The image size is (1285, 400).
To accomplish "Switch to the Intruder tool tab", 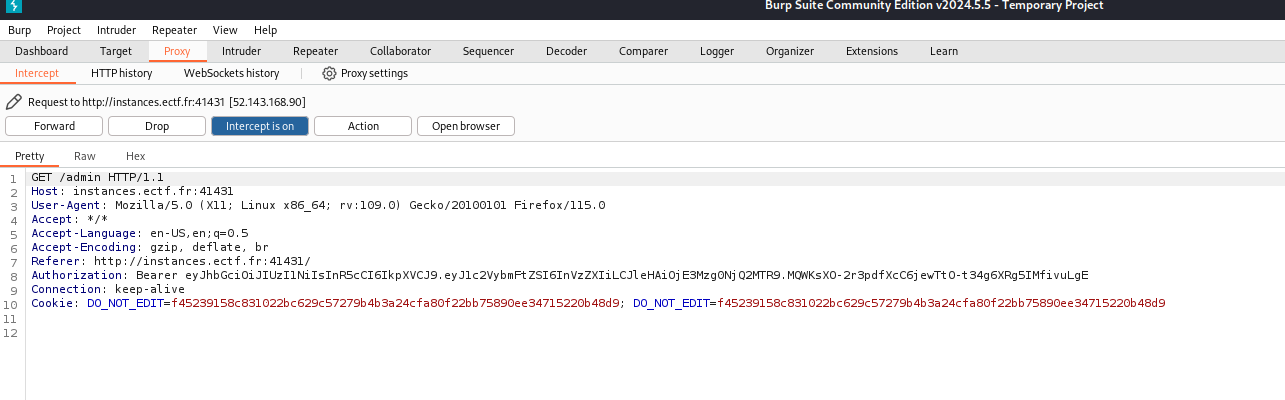I will tap(241, 51).
